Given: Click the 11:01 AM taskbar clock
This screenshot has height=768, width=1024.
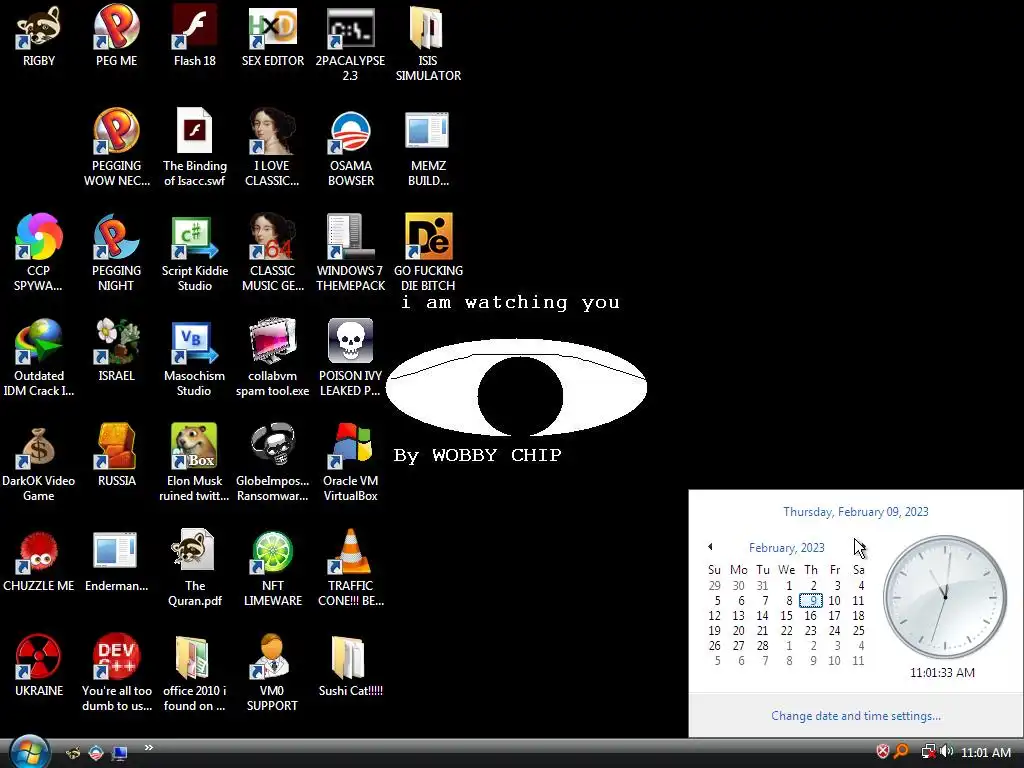Looking at the screenshot, I should coord(986,752).
